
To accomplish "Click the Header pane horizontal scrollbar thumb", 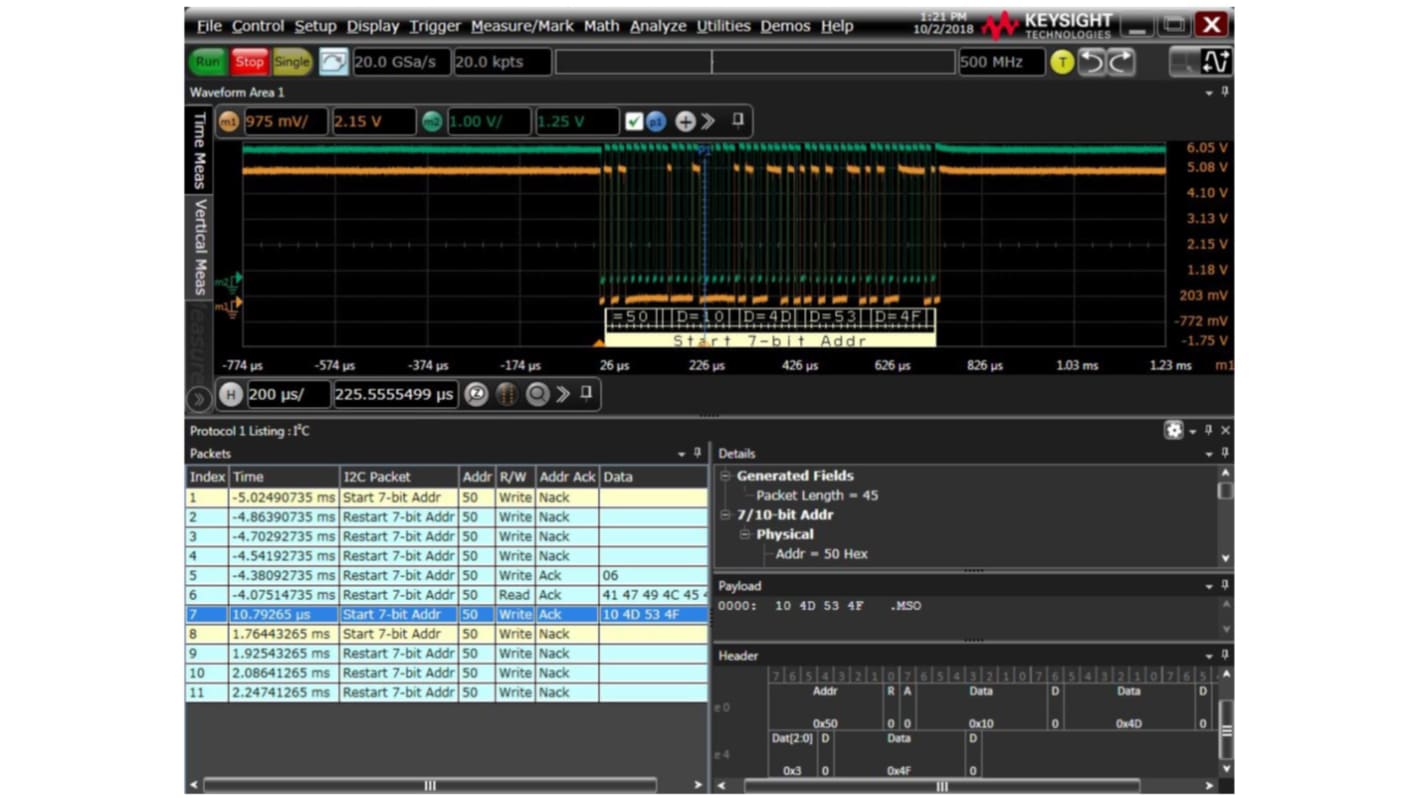I will [x=941, y=786].
